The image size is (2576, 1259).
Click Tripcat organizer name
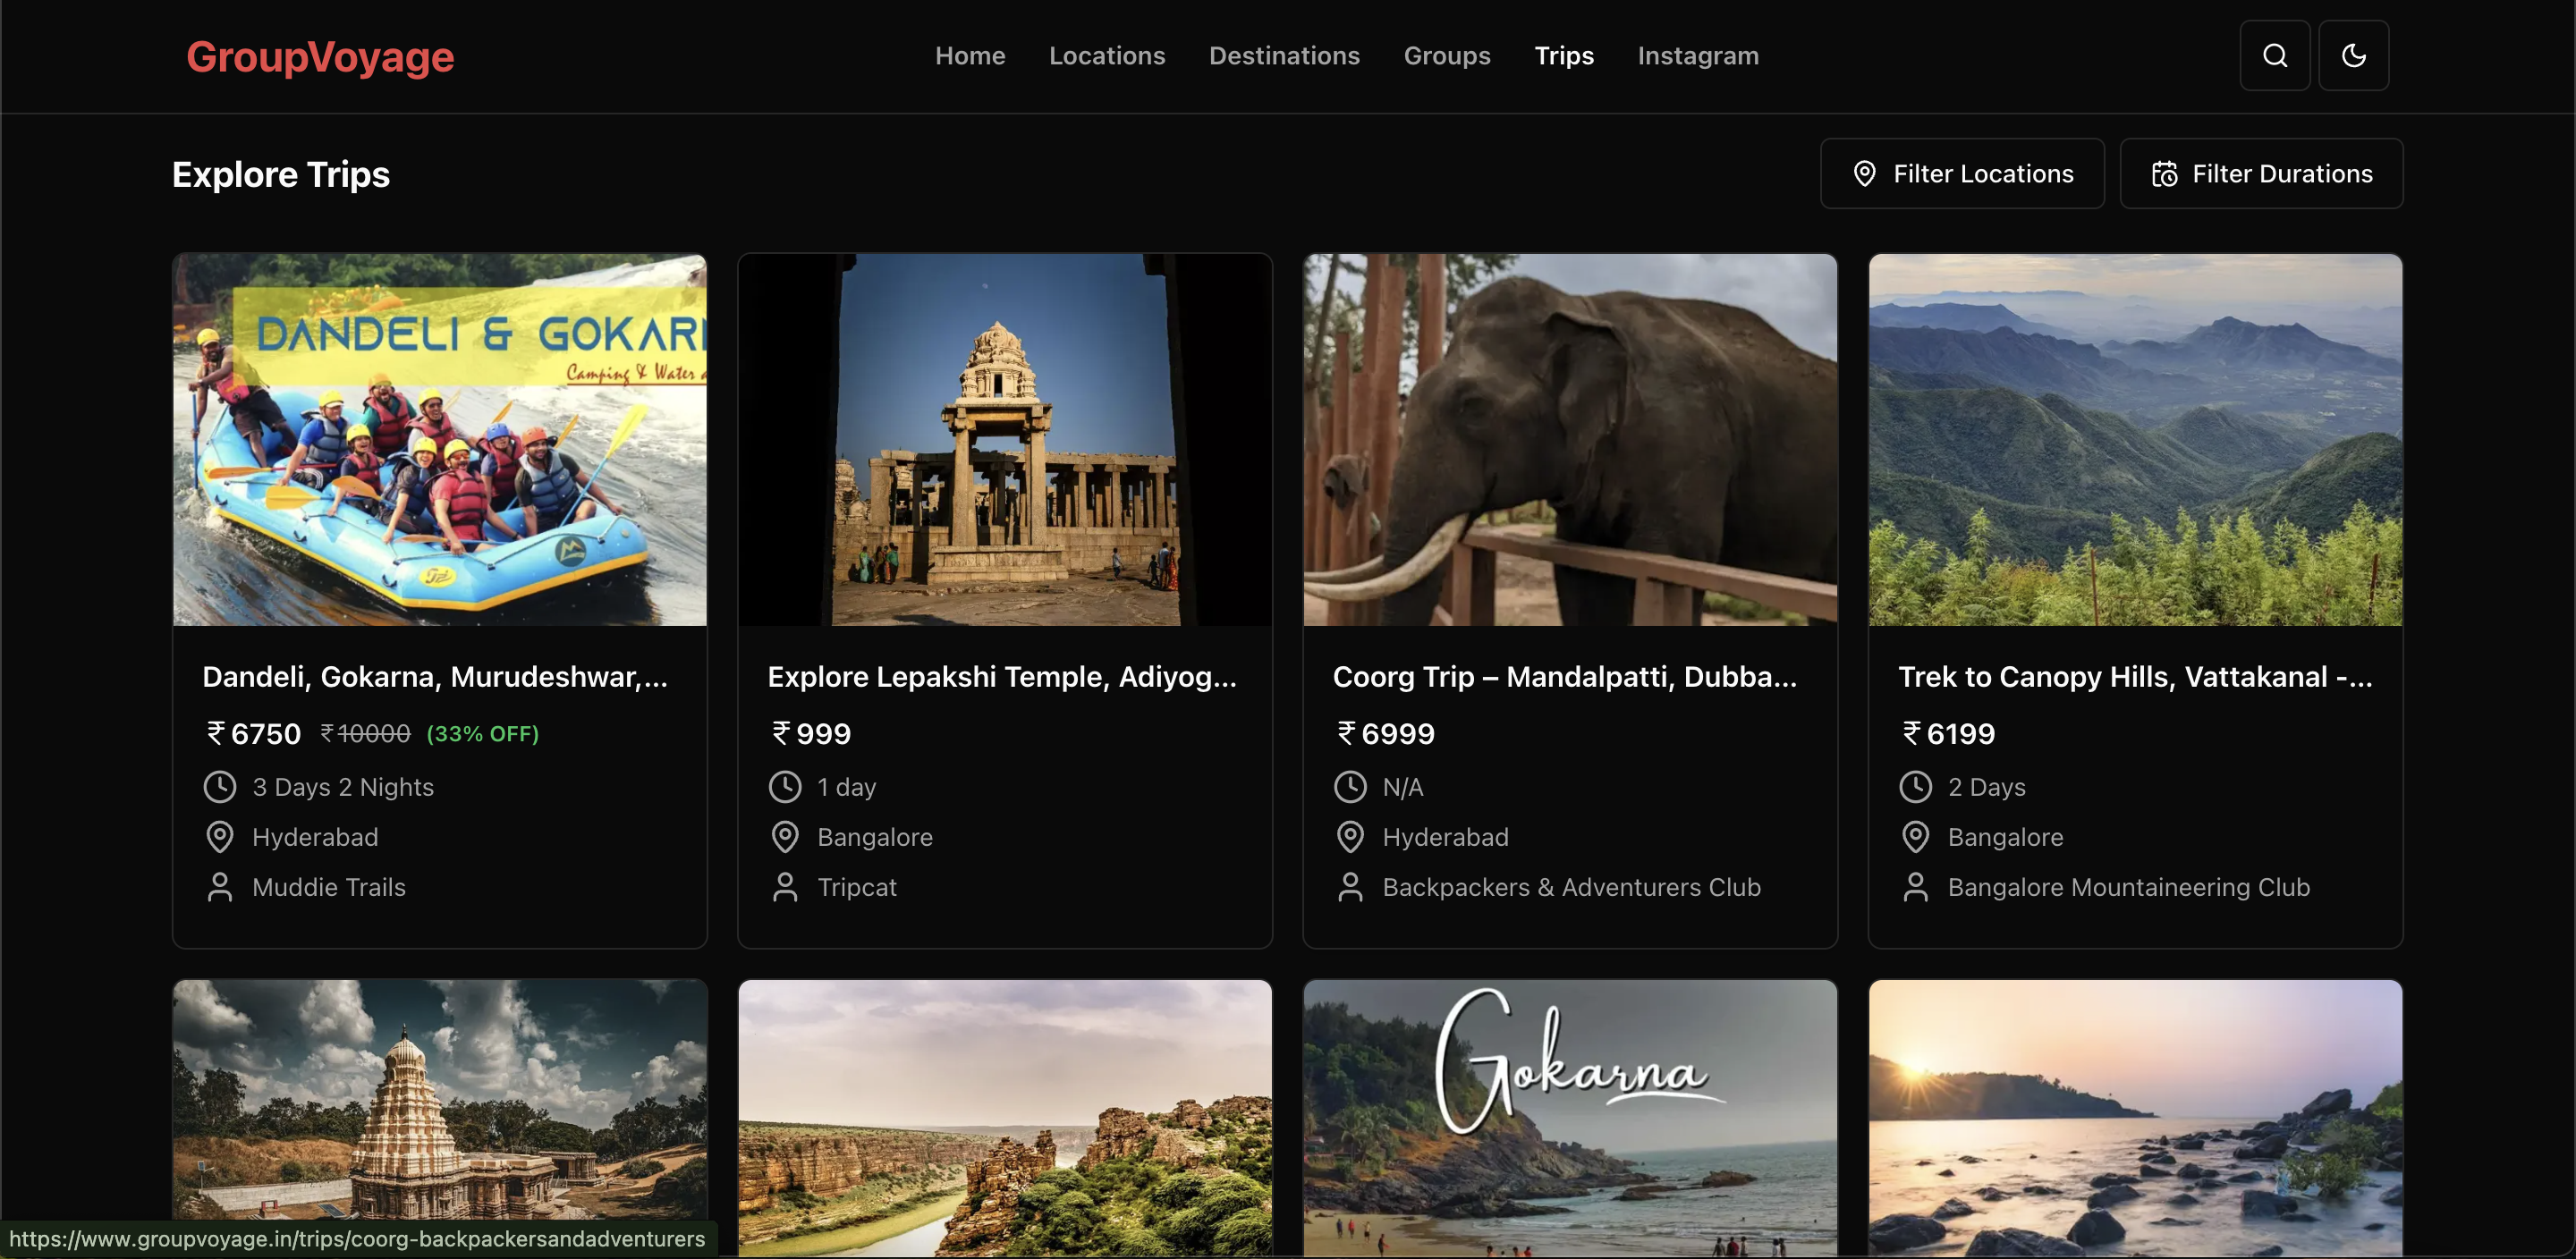pyautogui.click(x=857, y=887)
